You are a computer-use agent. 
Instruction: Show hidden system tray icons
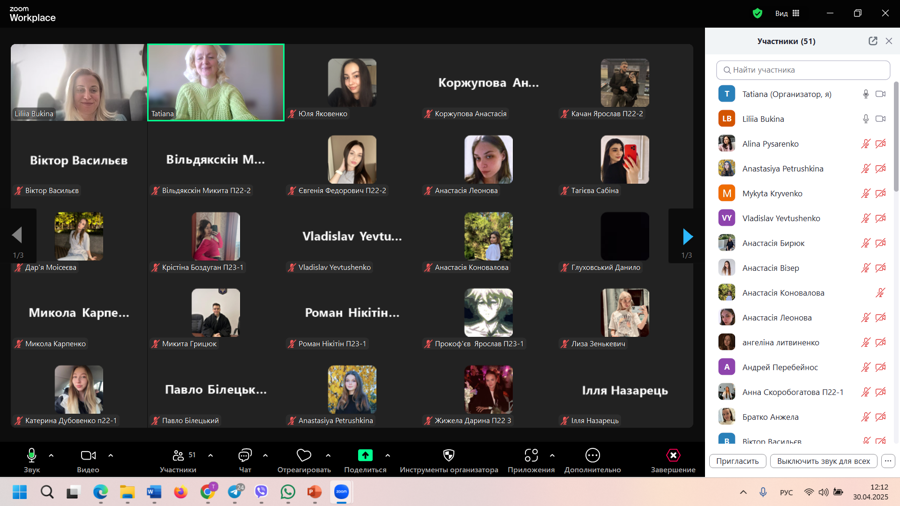point(743,492)
